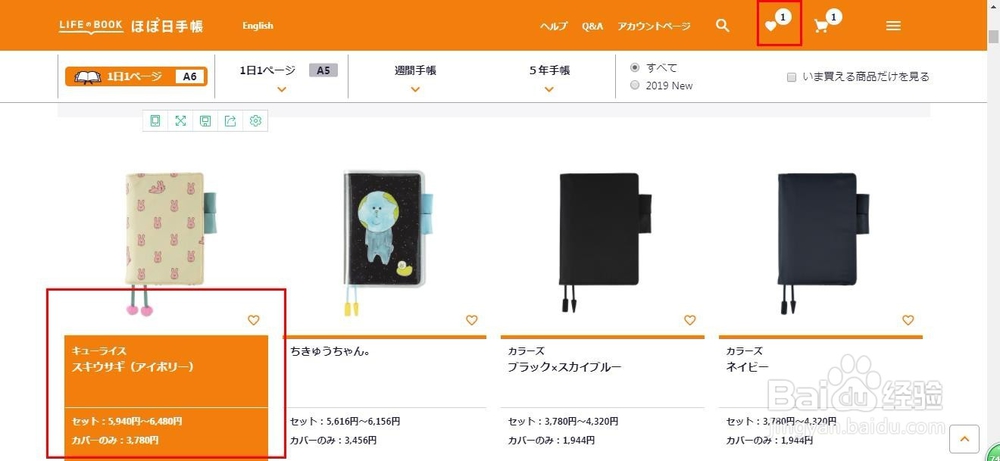Select the 1日1ページ A6 tab
Screen dimensions: 1000x461
point(136,77)
